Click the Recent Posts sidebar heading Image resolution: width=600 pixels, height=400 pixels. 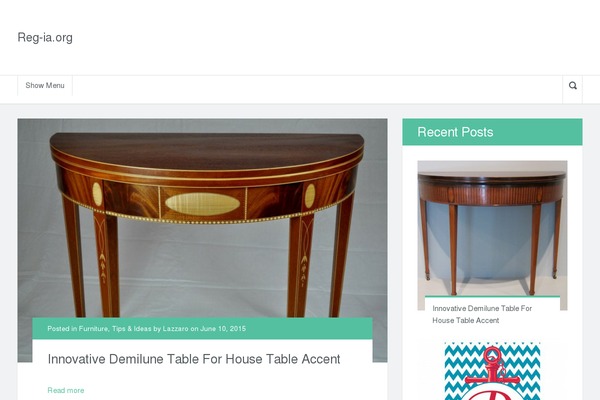click(x=455, y=132)
